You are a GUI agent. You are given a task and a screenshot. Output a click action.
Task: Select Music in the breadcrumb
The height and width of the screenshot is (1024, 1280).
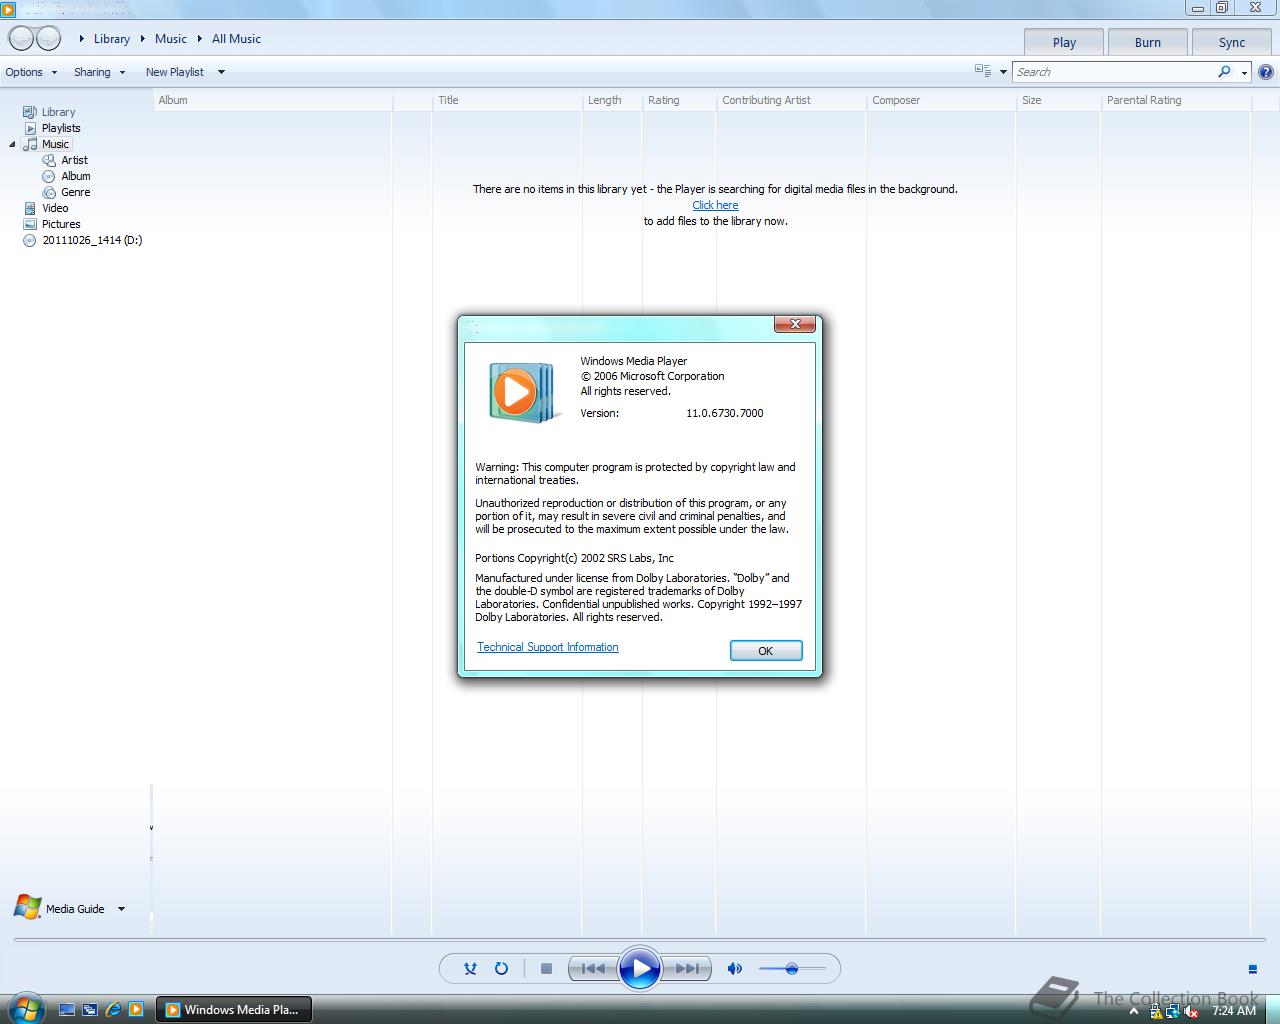click(x=171, y=39)
